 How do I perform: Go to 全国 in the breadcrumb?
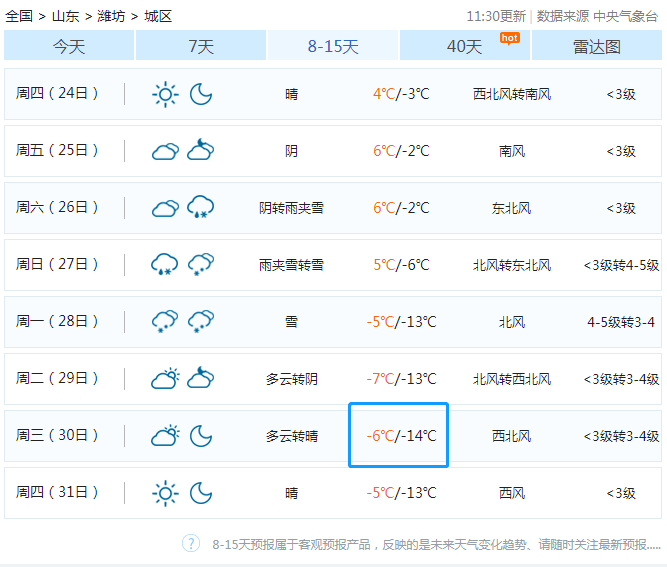pyautogui.click(x=19, y=16)
